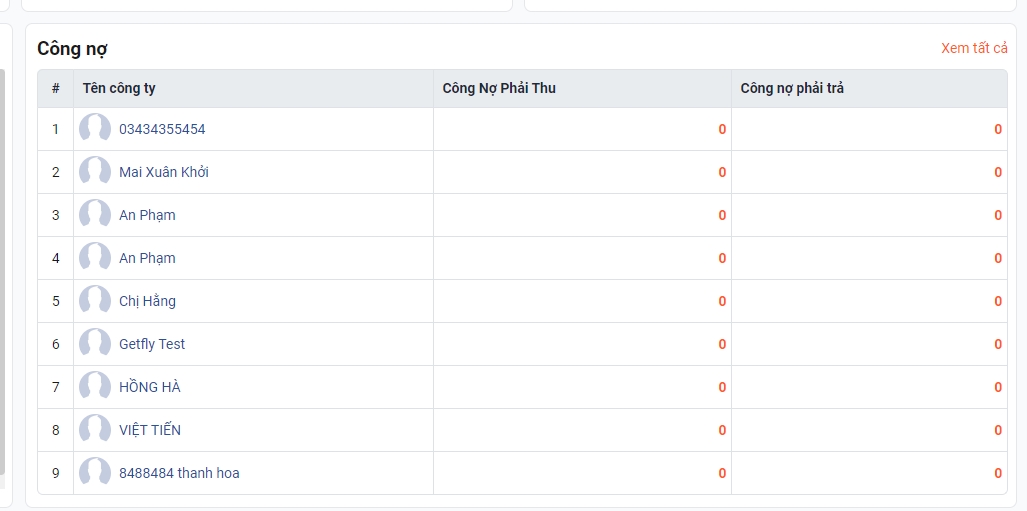Viewport: 1027px width, 511px height.
Task: Open all debts via "Xem tất cả"
Action: (x=973, y=48)
